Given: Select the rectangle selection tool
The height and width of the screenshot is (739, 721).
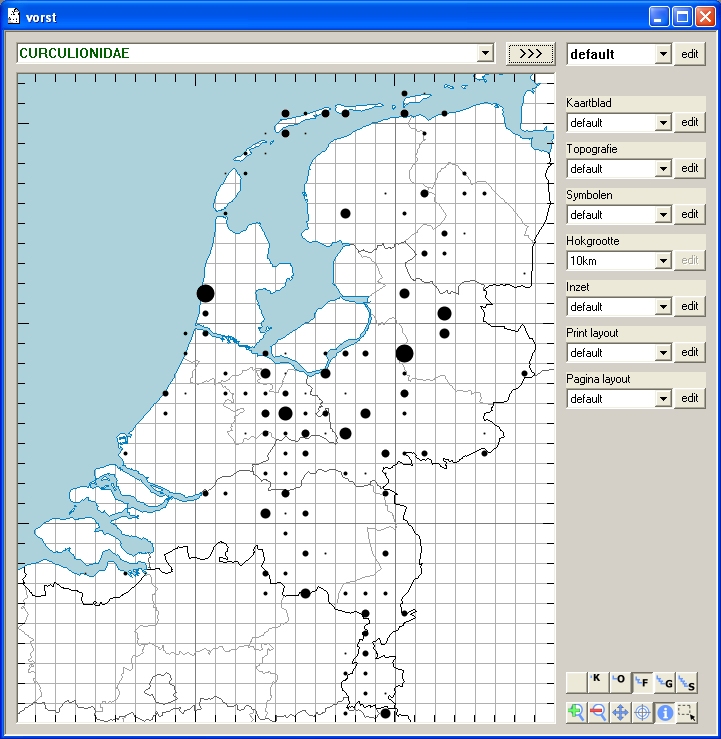Looking at the screenshot, I should coord(686,712).
